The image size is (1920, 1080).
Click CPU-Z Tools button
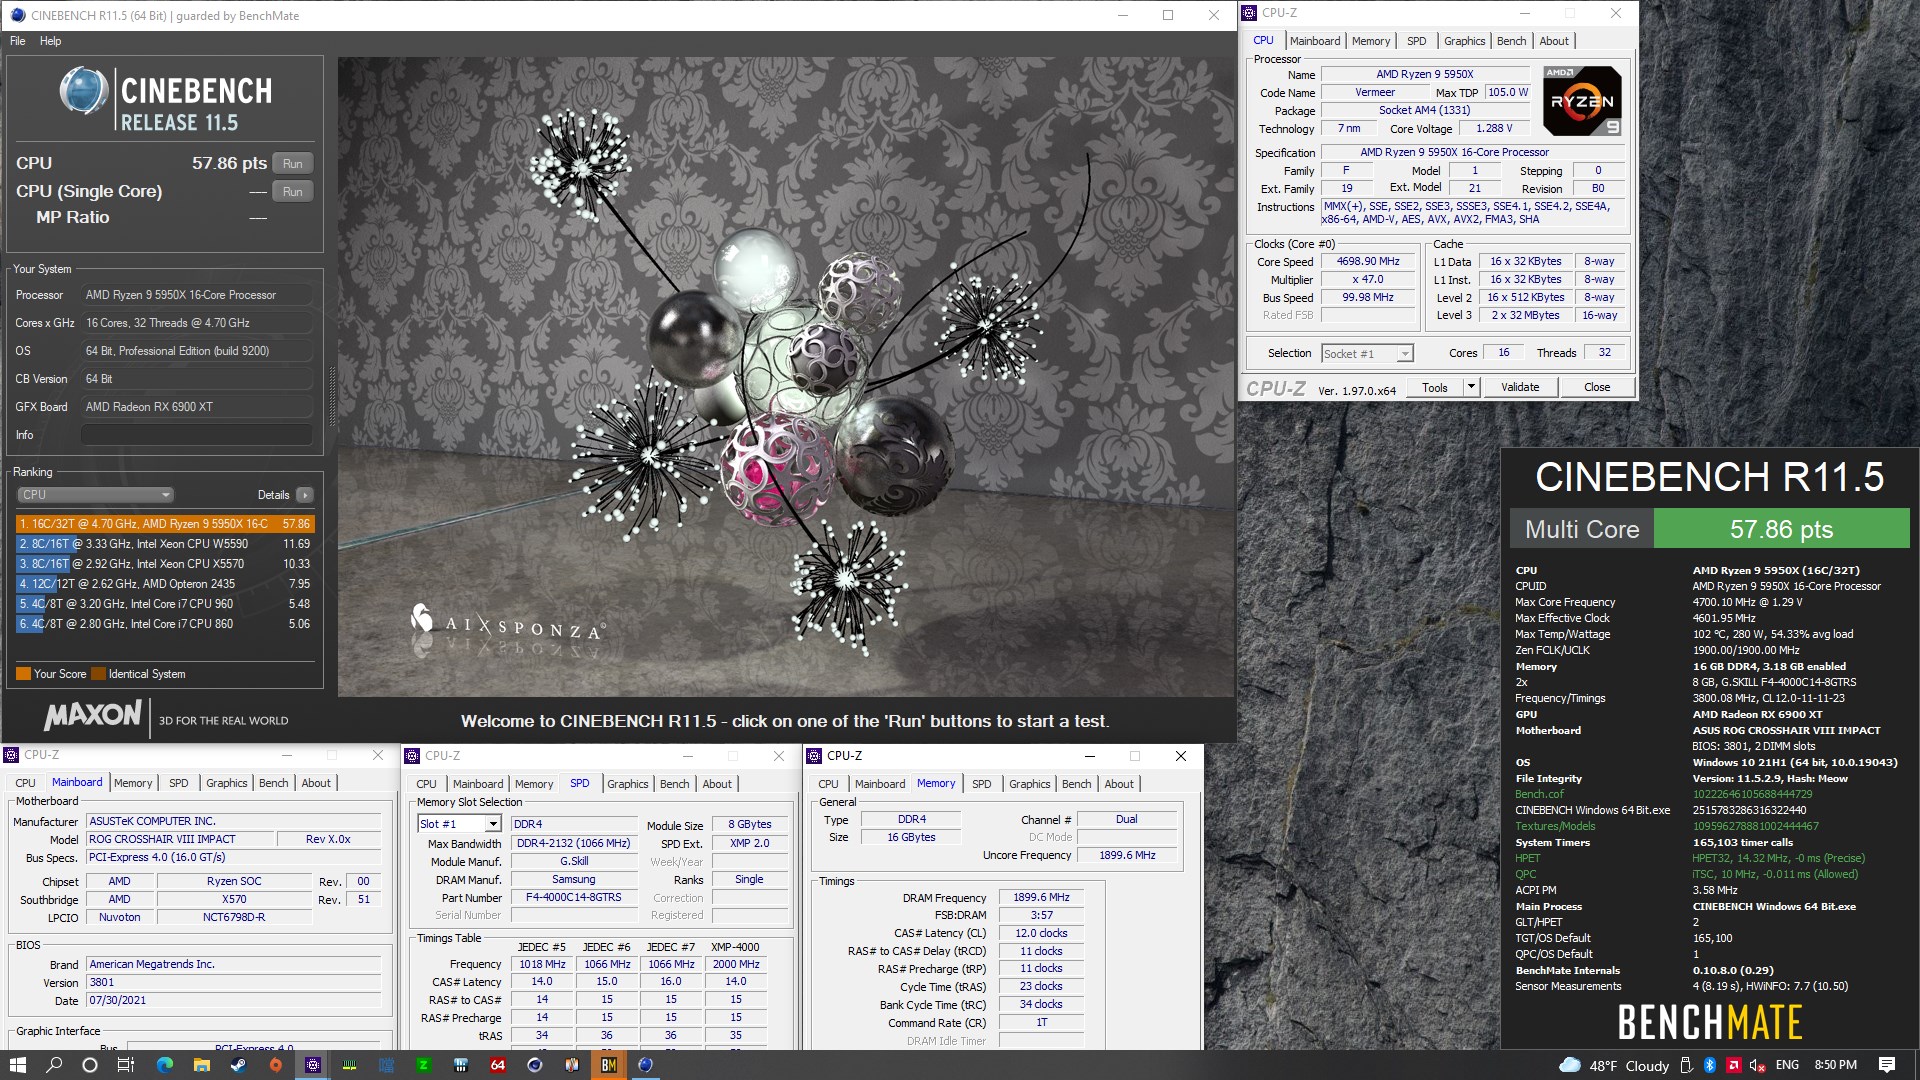(1435, 387)
